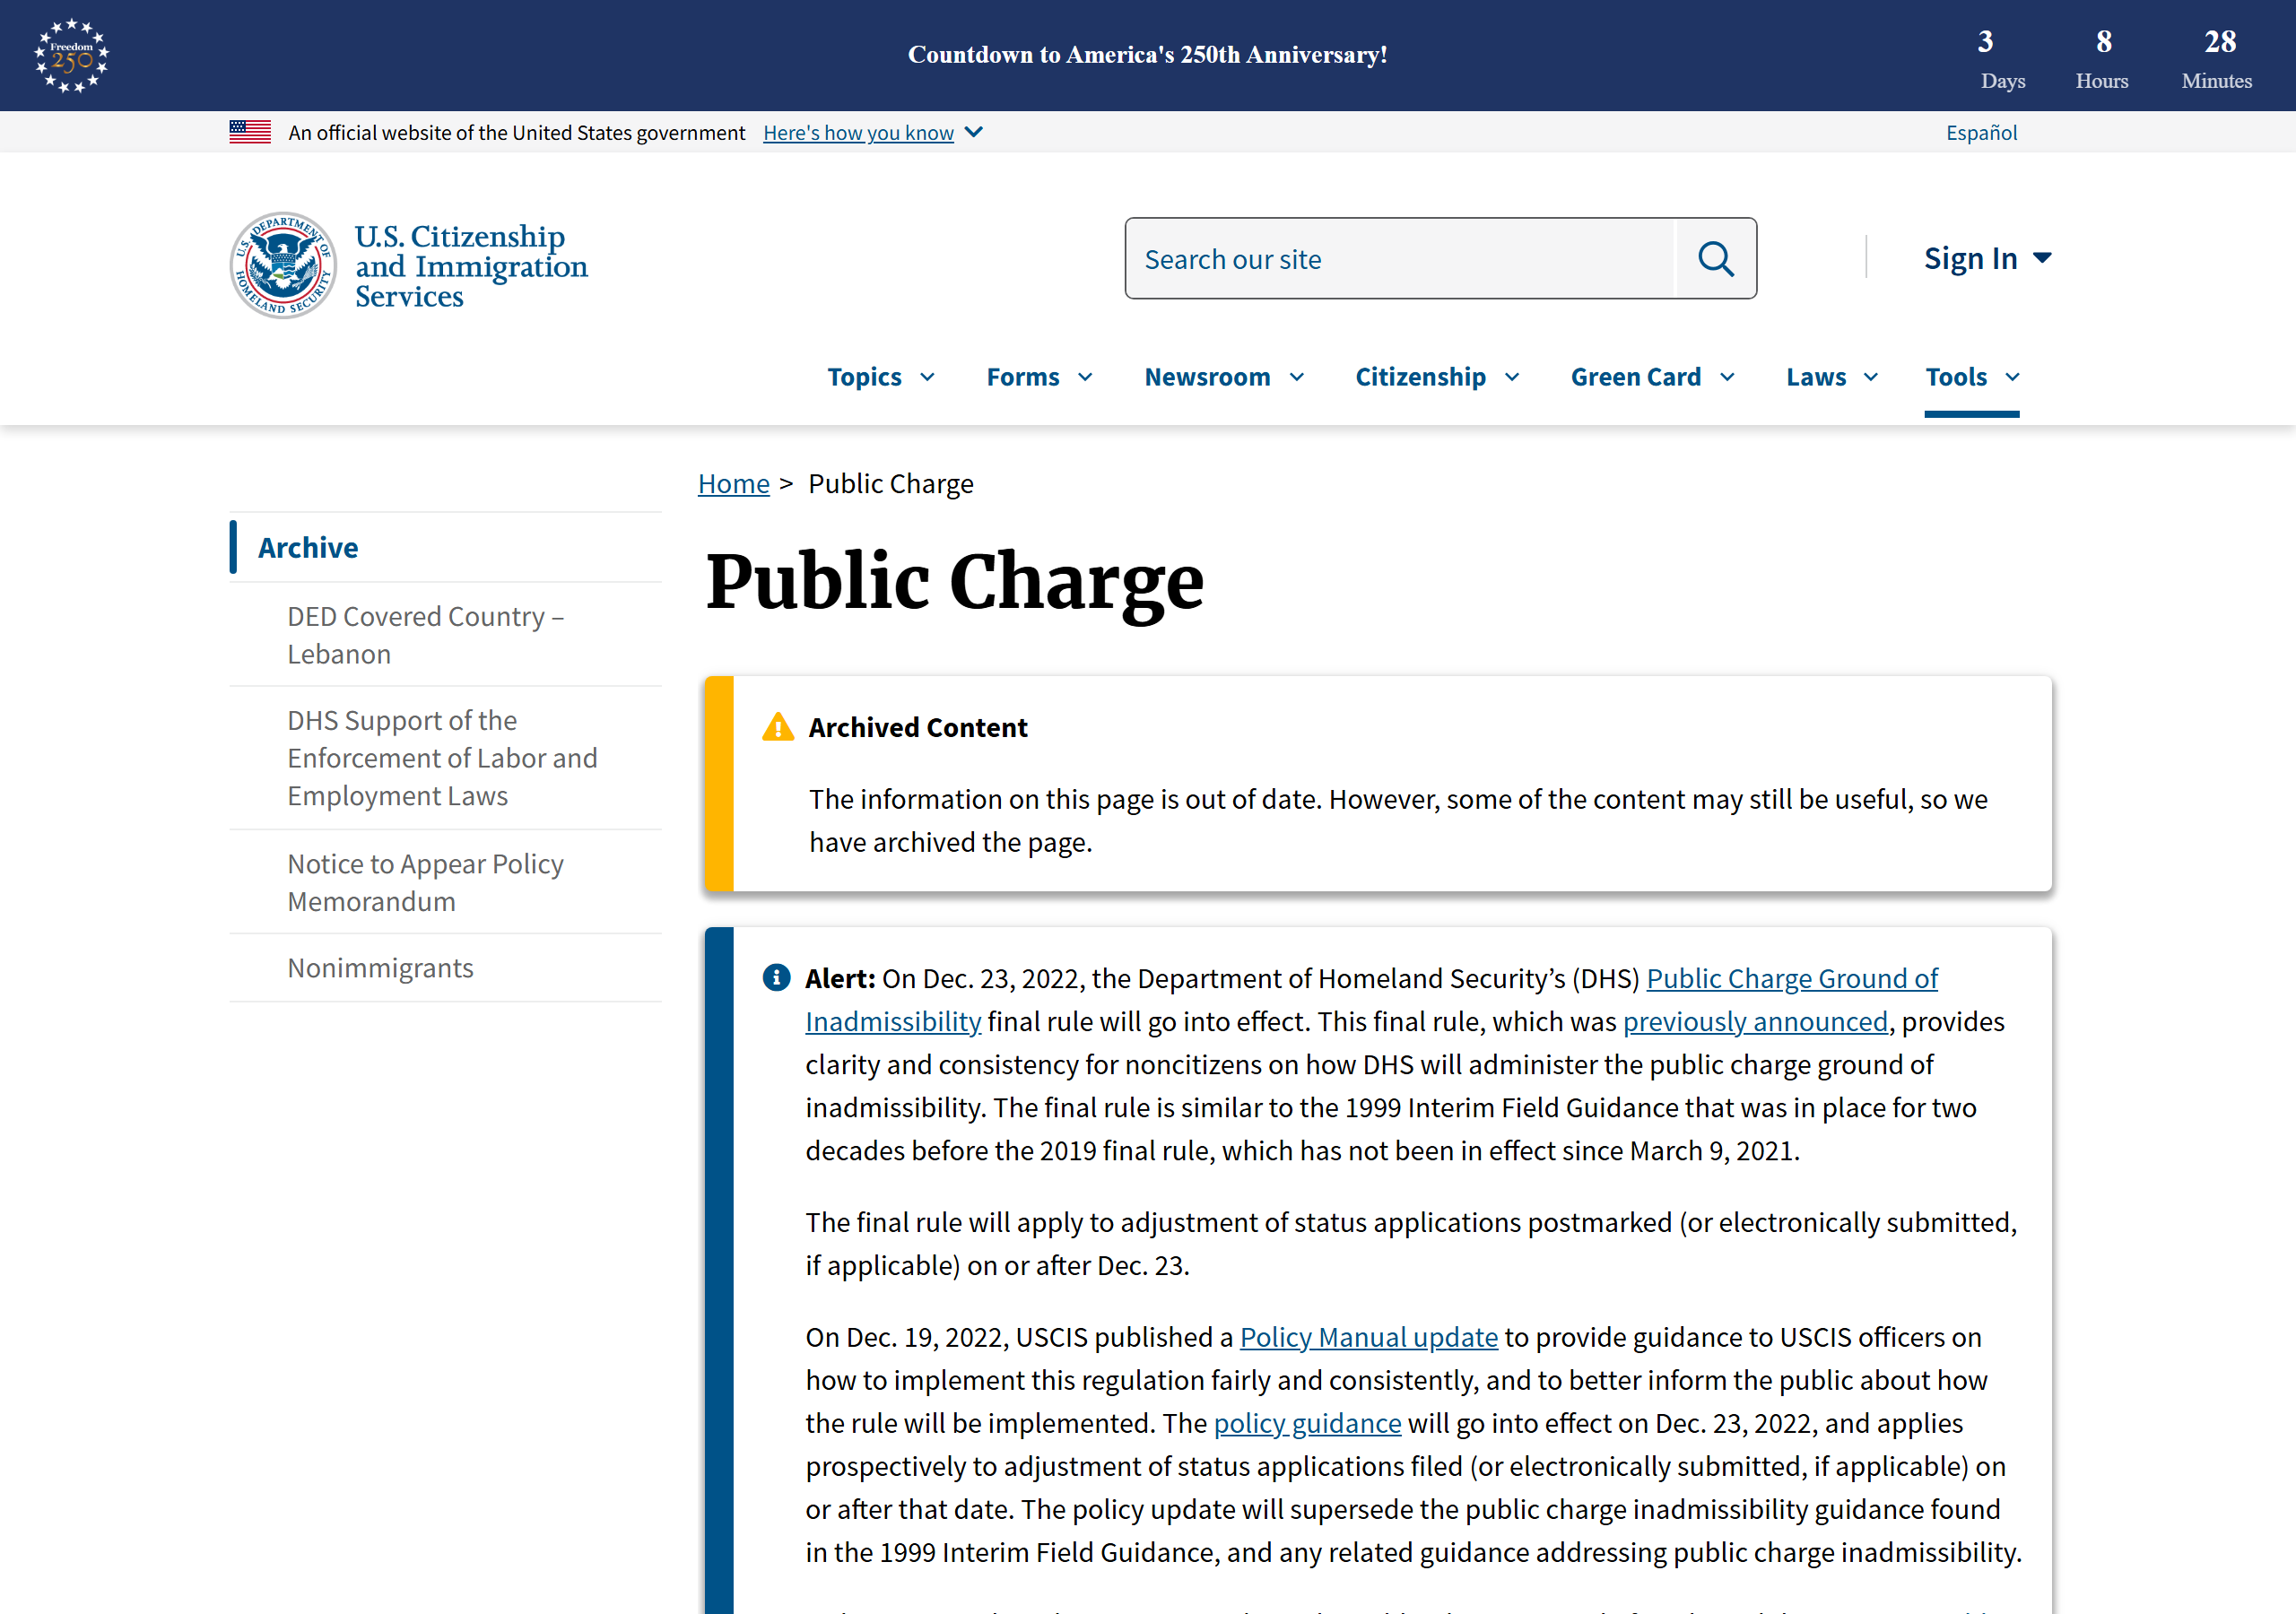This screenshot has width=2296, height=1614.
Task: Open the Tools navigation item
Action: click(1956, 377)
